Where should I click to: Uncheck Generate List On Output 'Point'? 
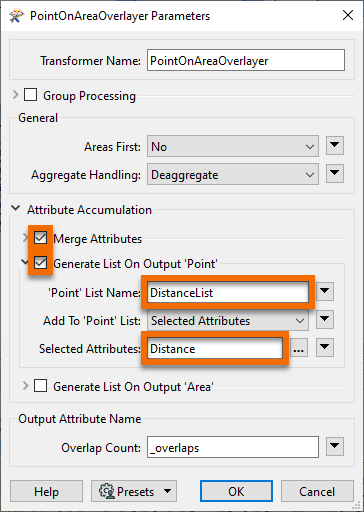(x=40, y=263)
